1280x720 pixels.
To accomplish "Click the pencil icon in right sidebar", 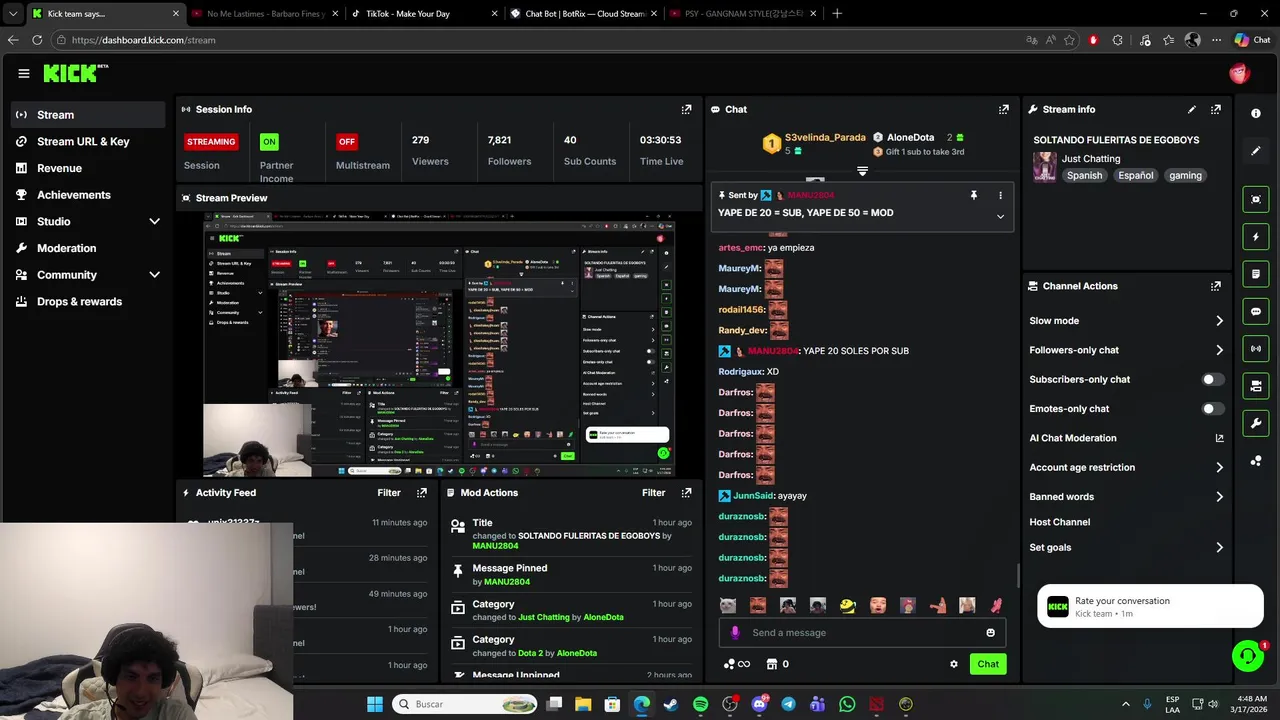I will click(x=1256, y=151).
